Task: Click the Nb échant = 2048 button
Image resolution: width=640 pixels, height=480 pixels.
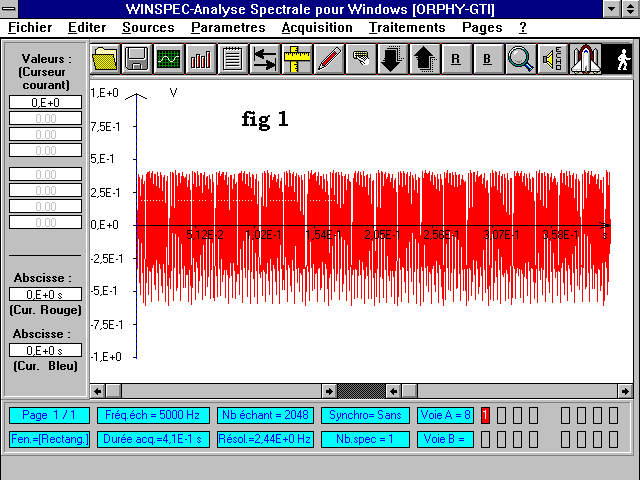Action: tap(265, 416)
